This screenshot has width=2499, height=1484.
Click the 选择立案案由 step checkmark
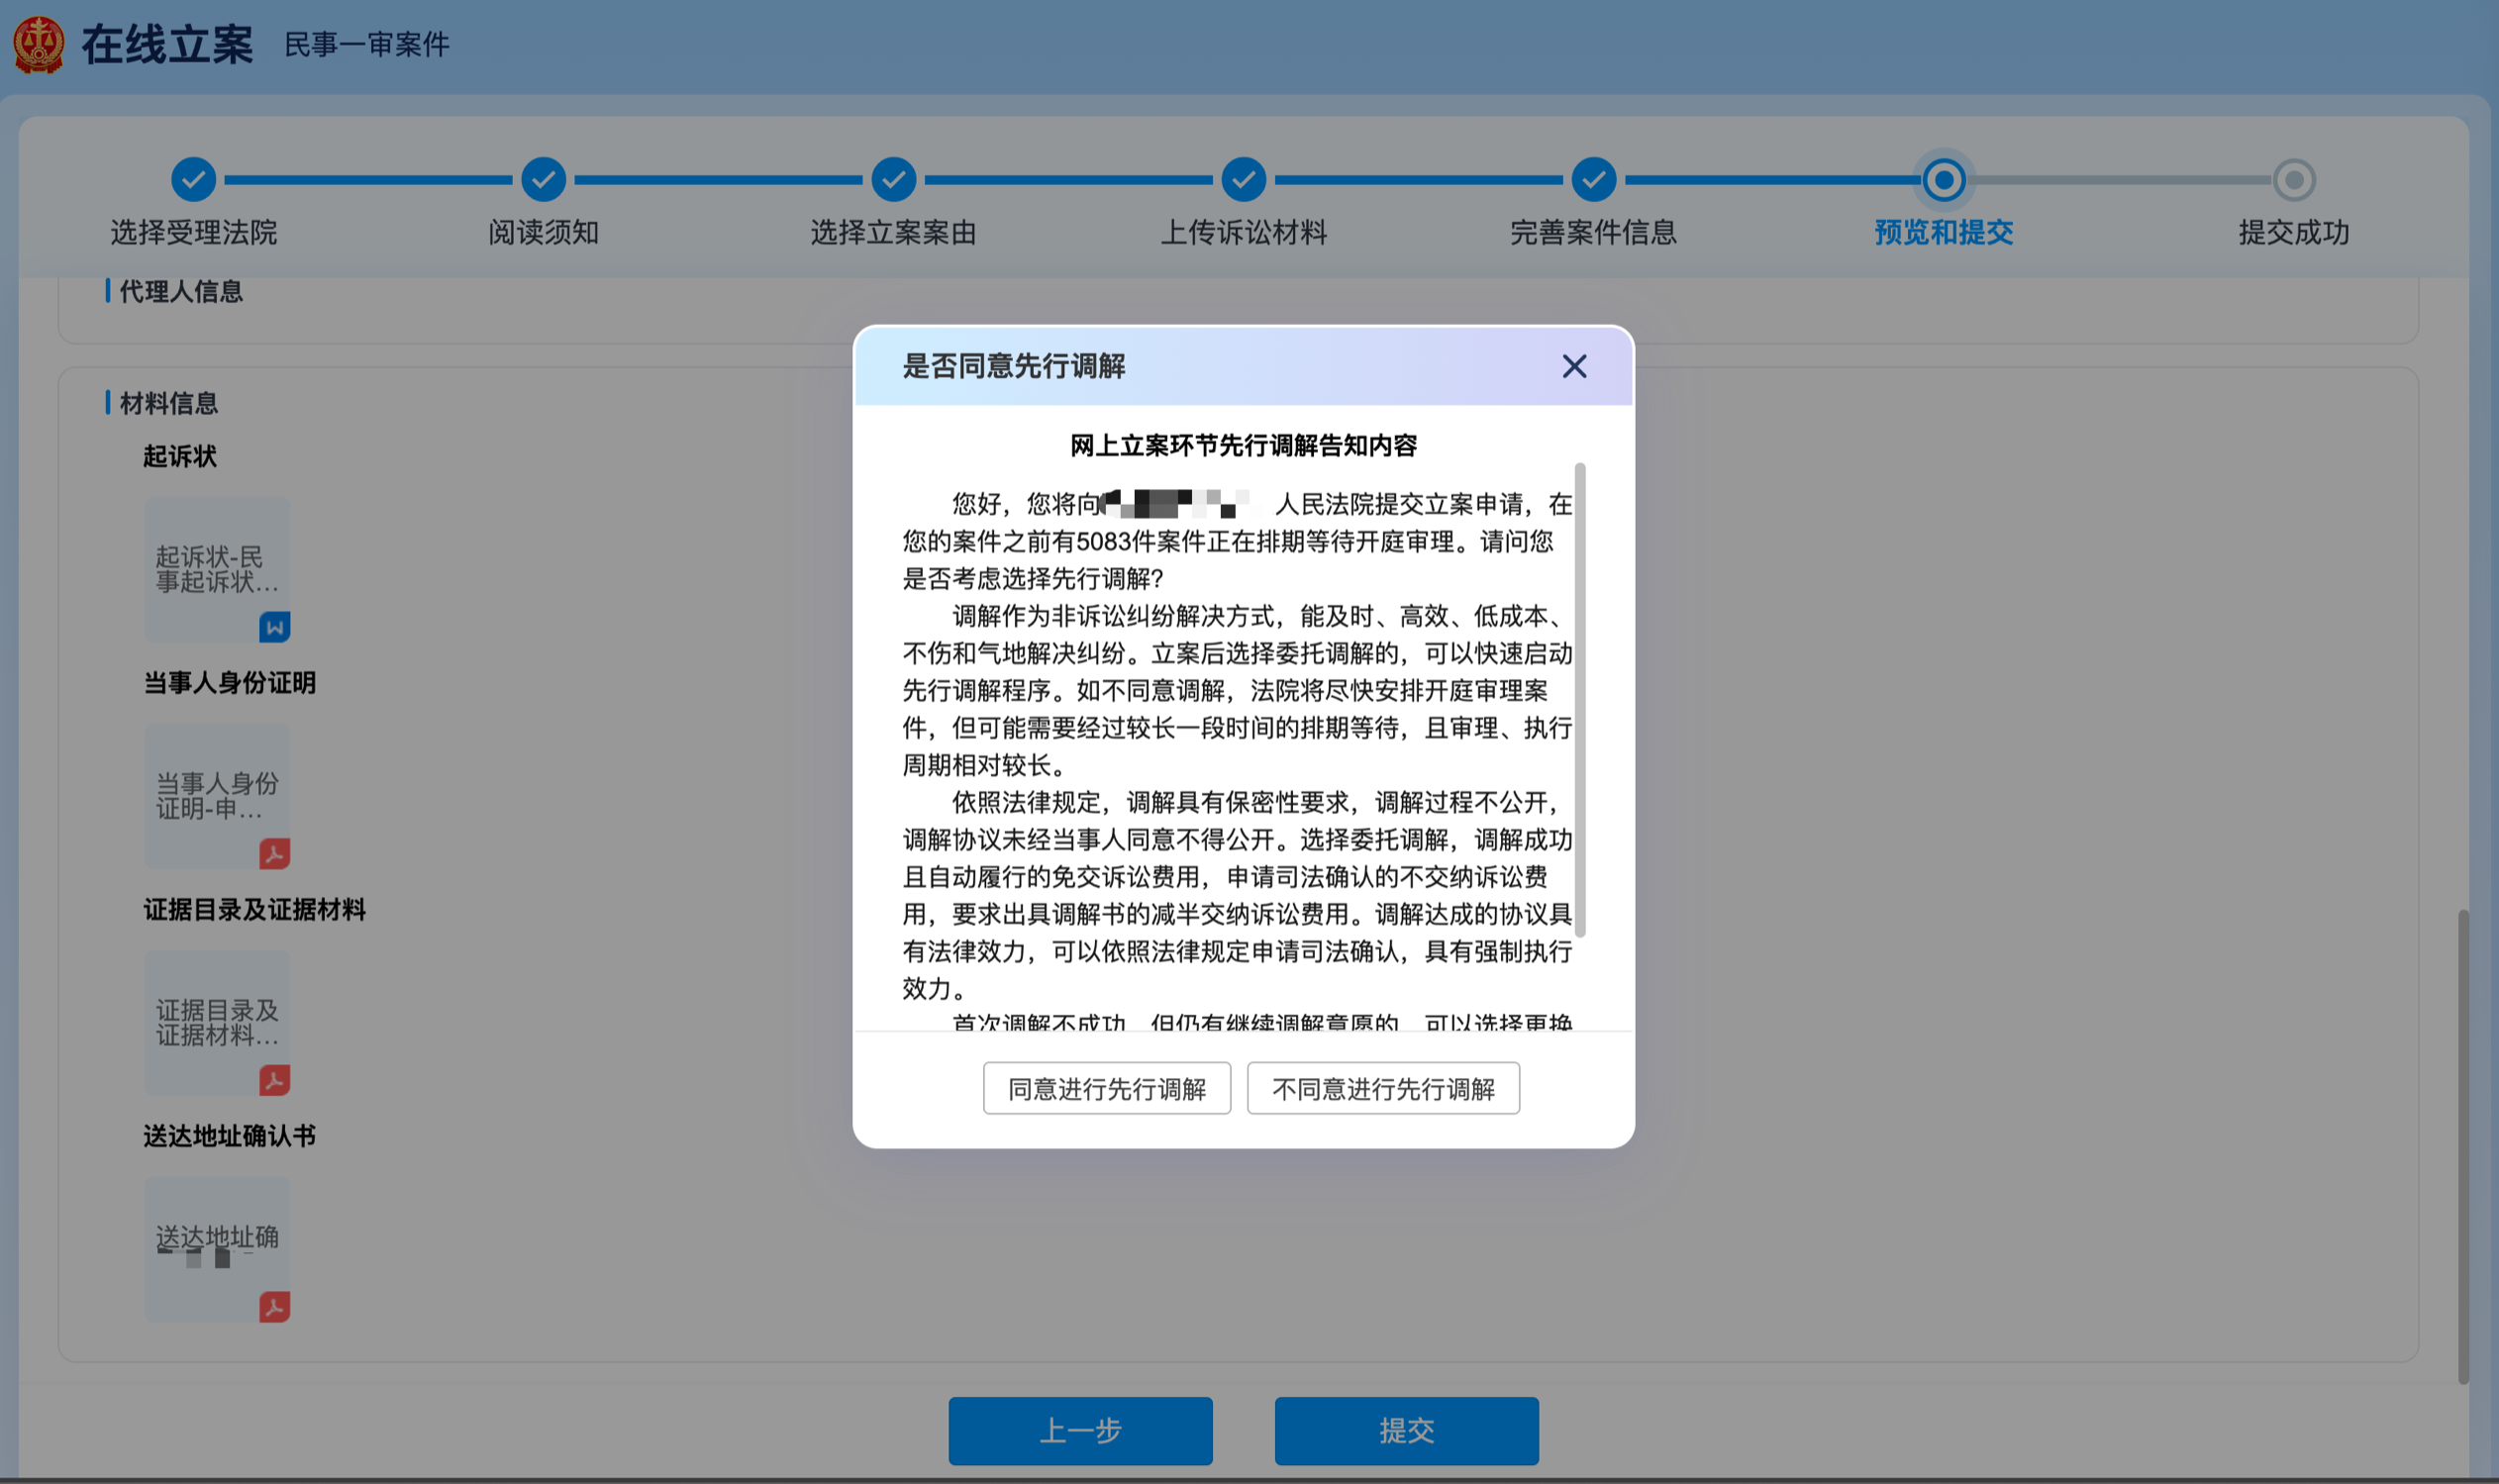pyautogui.click(x=893, y=180)
